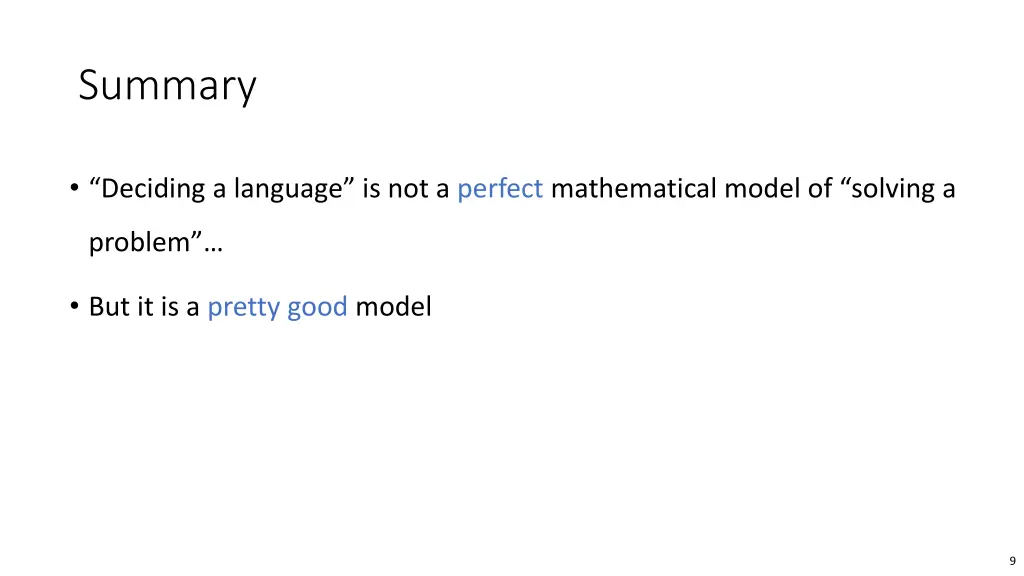Click the word "But" in the second bullet

coord(107,307)
